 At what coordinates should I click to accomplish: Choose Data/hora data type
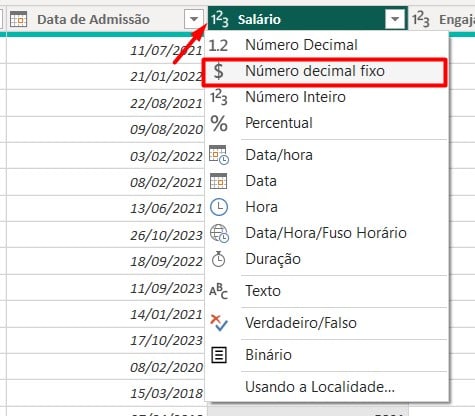[327, 155]
